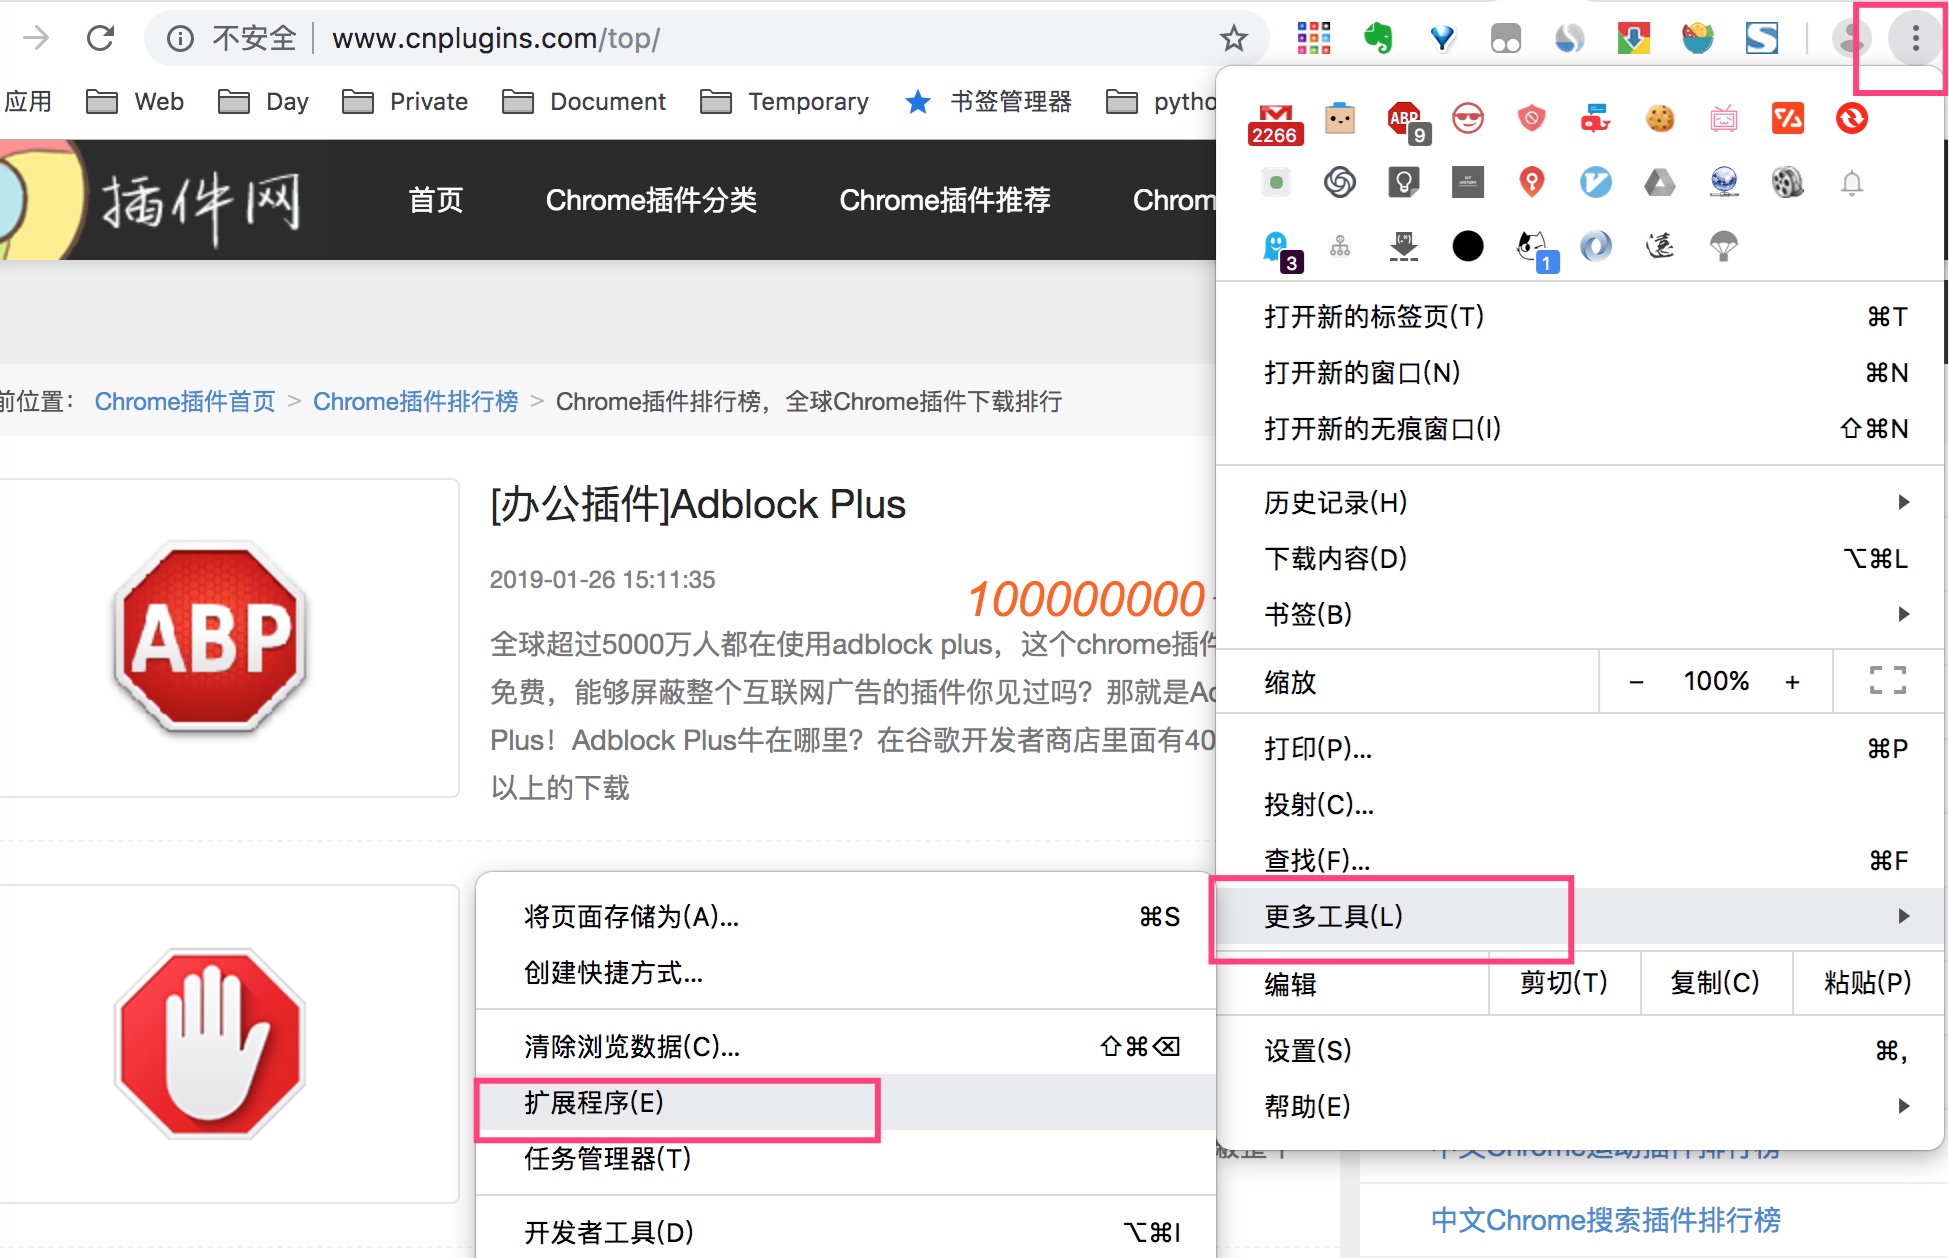Click the Adblock Plus ABP thumbnail image
The image size is (1949, 1258).
211,638
